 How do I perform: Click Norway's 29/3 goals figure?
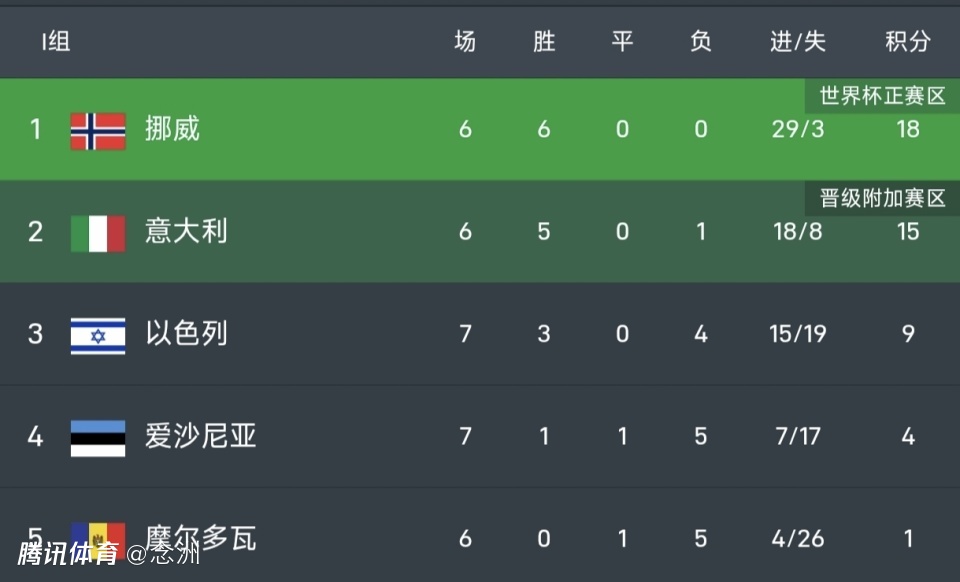(x=797, y=129)
